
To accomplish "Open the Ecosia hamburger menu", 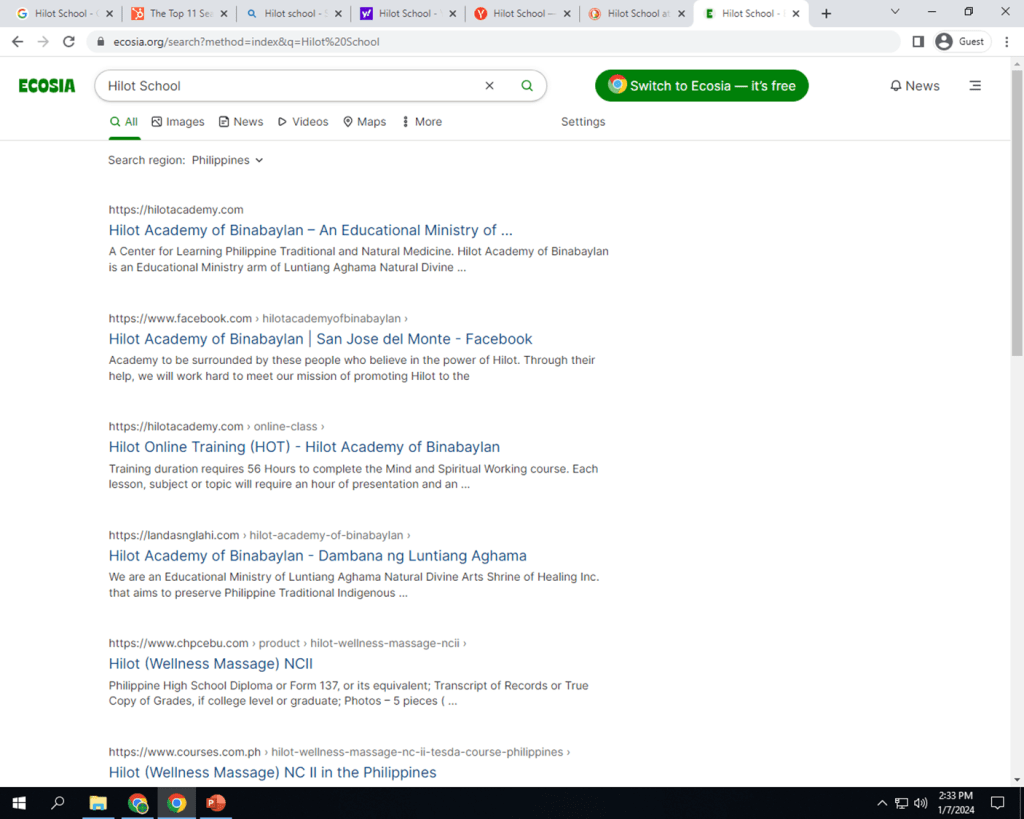I will point(975,86).
